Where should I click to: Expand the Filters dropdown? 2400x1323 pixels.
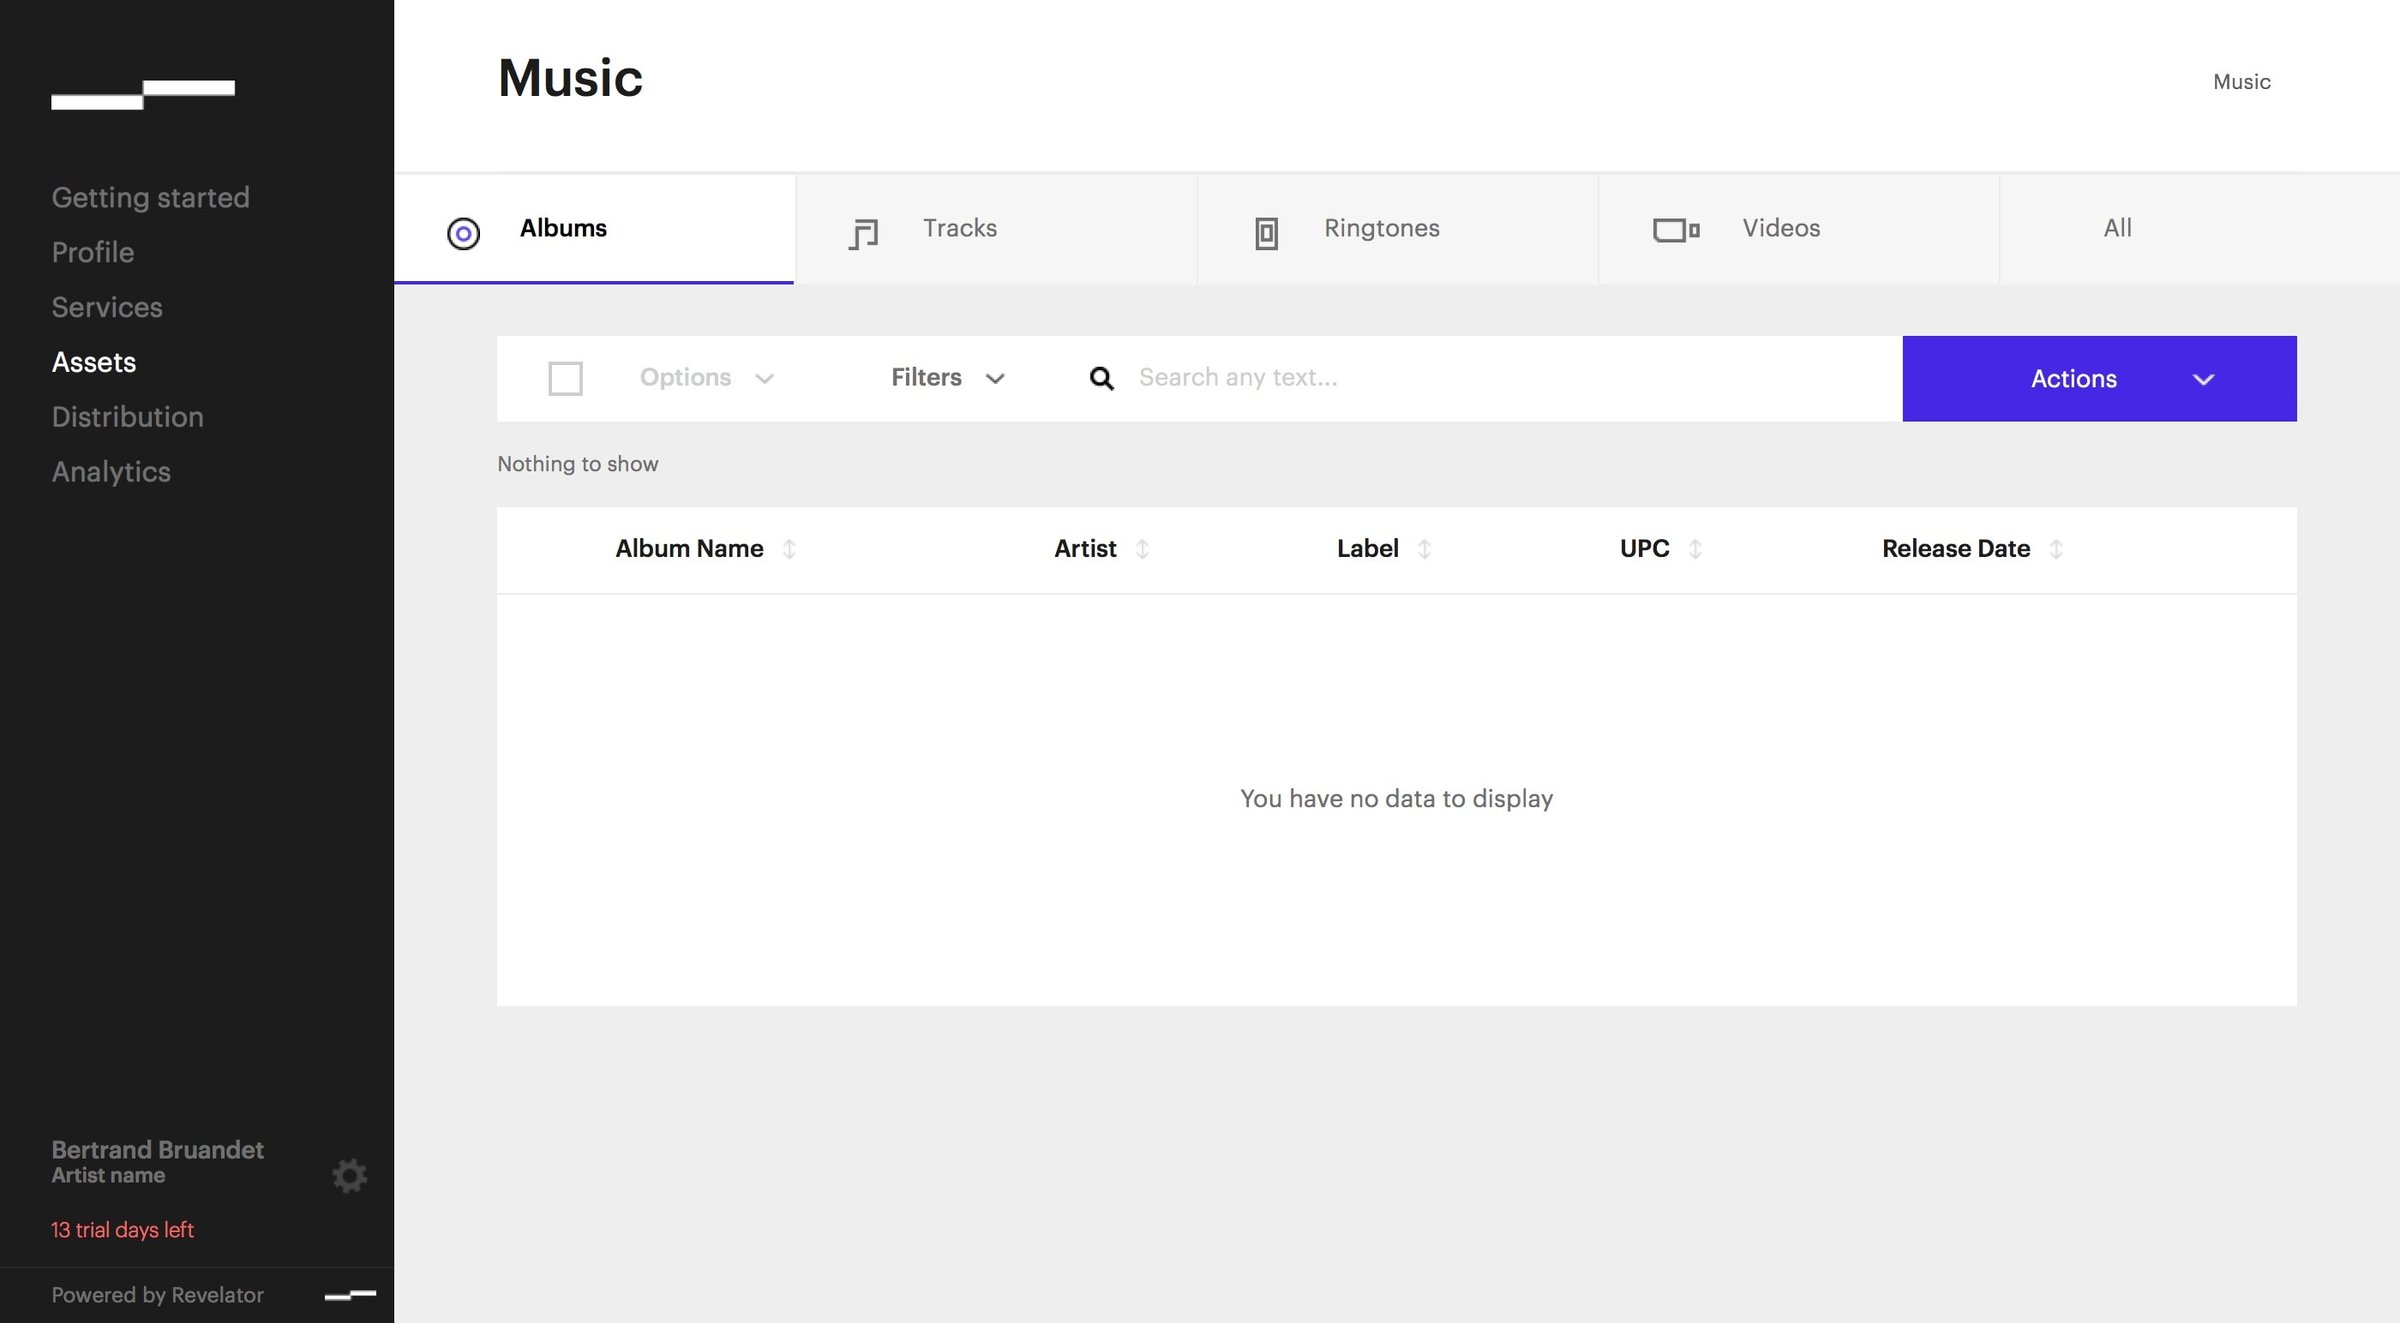pyautogui.click(x=947, y=378)
